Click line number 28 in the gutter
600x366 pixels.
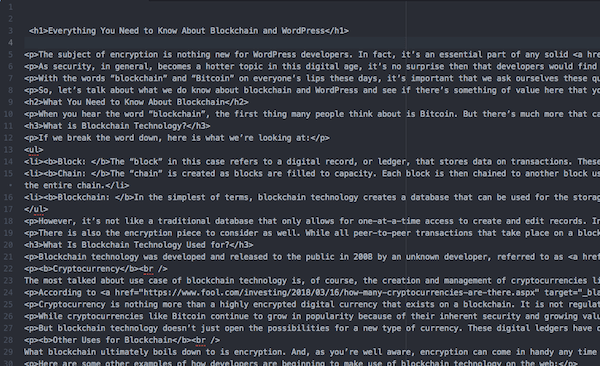[8, 340]
